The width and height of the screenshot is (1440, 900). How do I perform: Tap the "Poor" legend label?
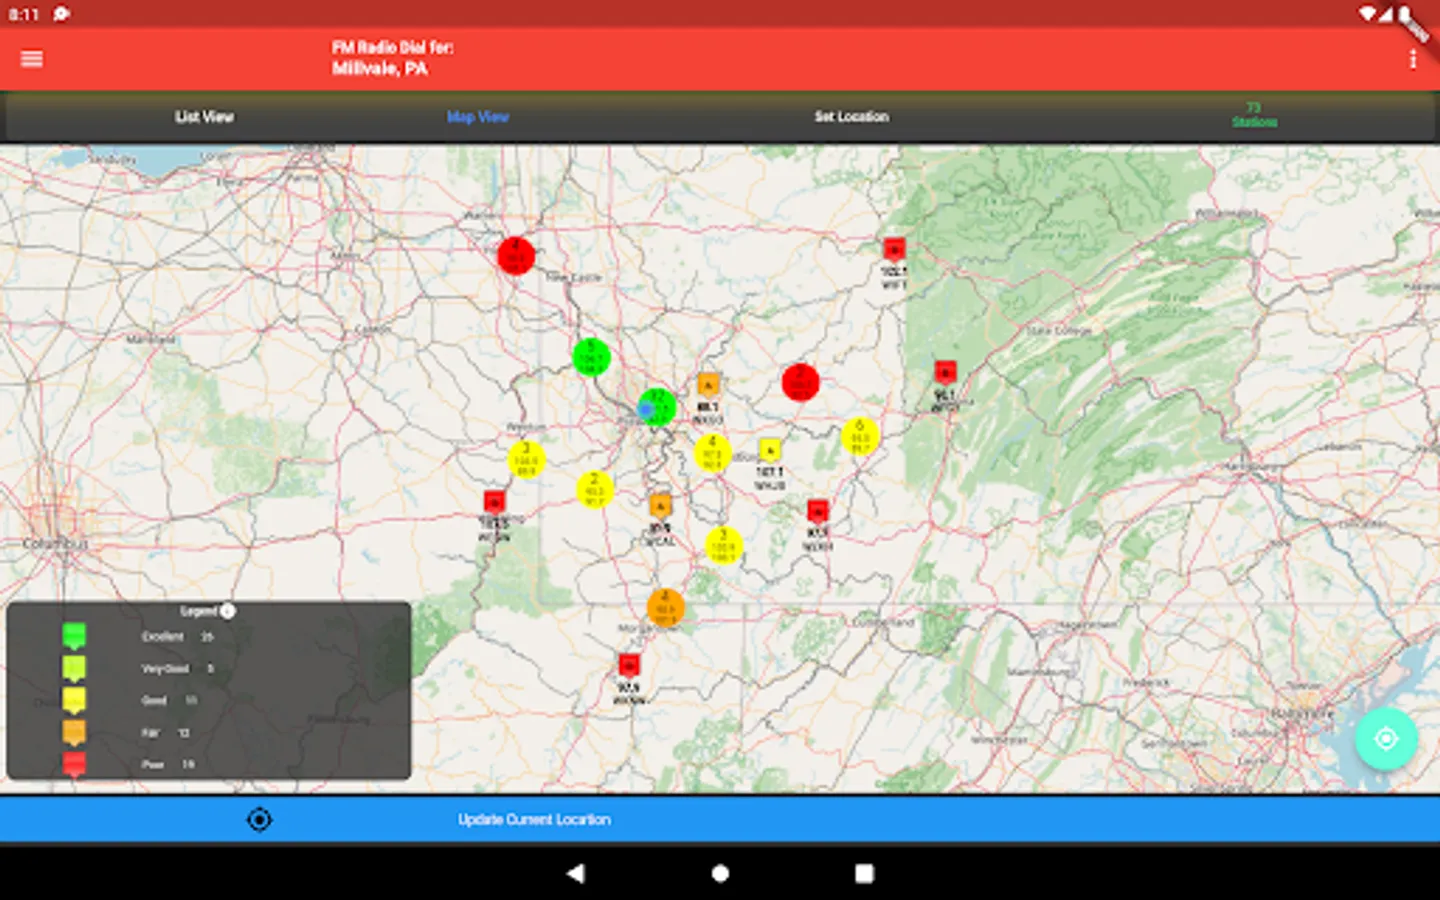coord(152,765)
